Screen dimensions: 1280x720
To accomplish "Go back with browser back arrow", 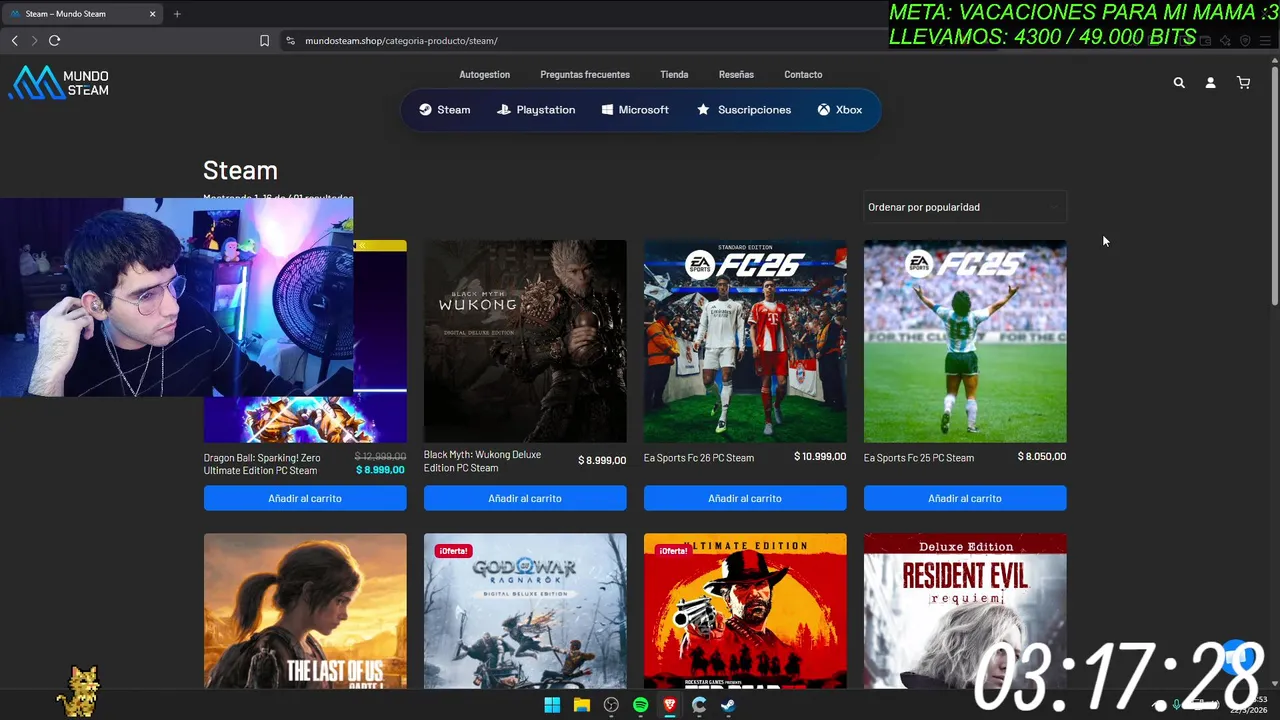I will tap(14, 40).
